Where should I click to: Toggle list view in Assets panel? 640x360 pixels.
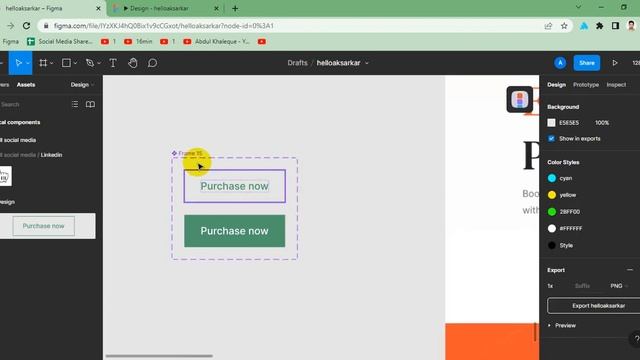75,104
